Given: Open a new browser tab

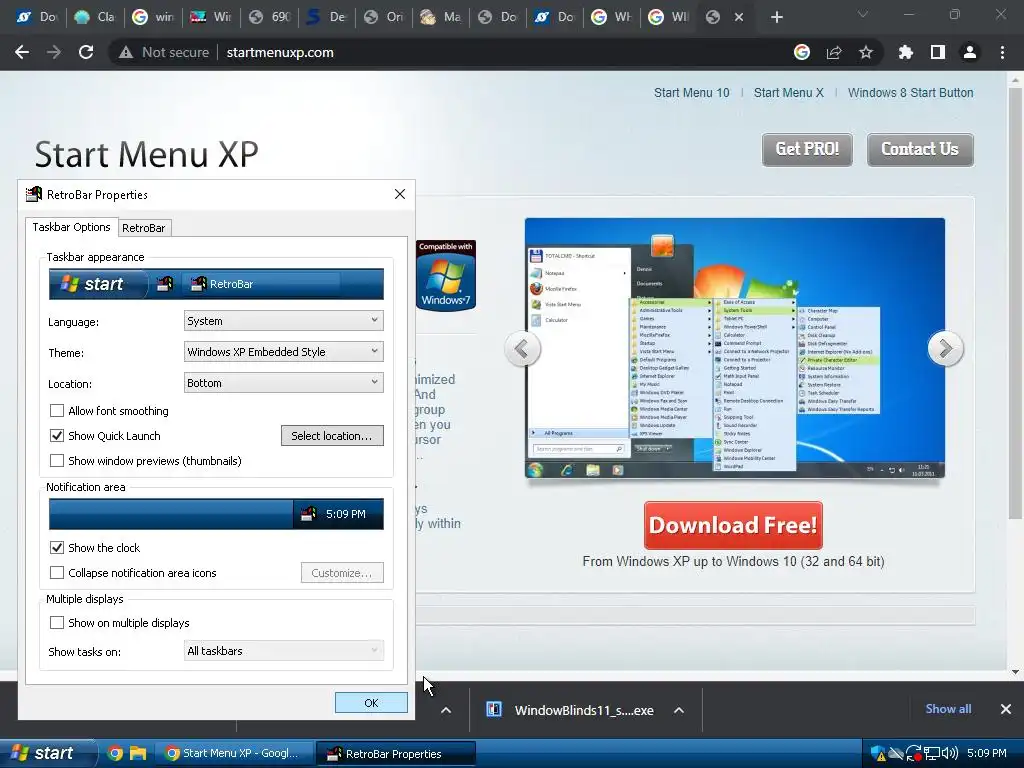Looking at the screenshot, I should pyautogui.click(x=776, y=17).
